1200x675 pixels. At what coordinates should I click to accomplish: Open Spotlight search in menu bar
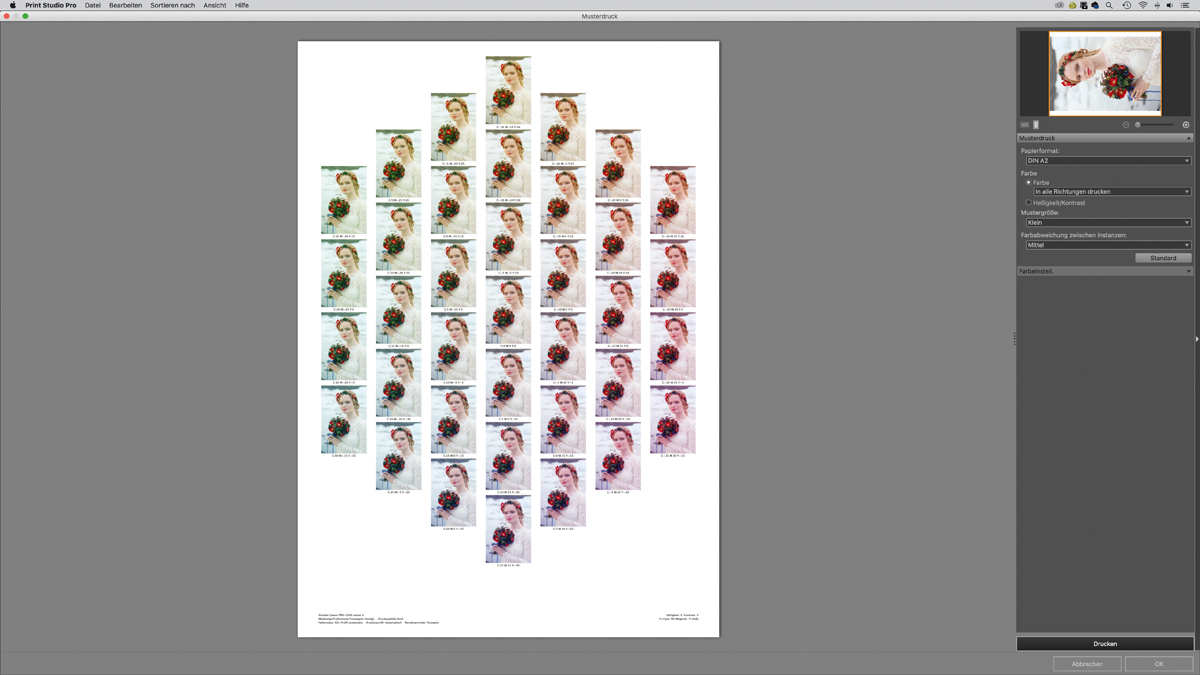pos(1109,5)
